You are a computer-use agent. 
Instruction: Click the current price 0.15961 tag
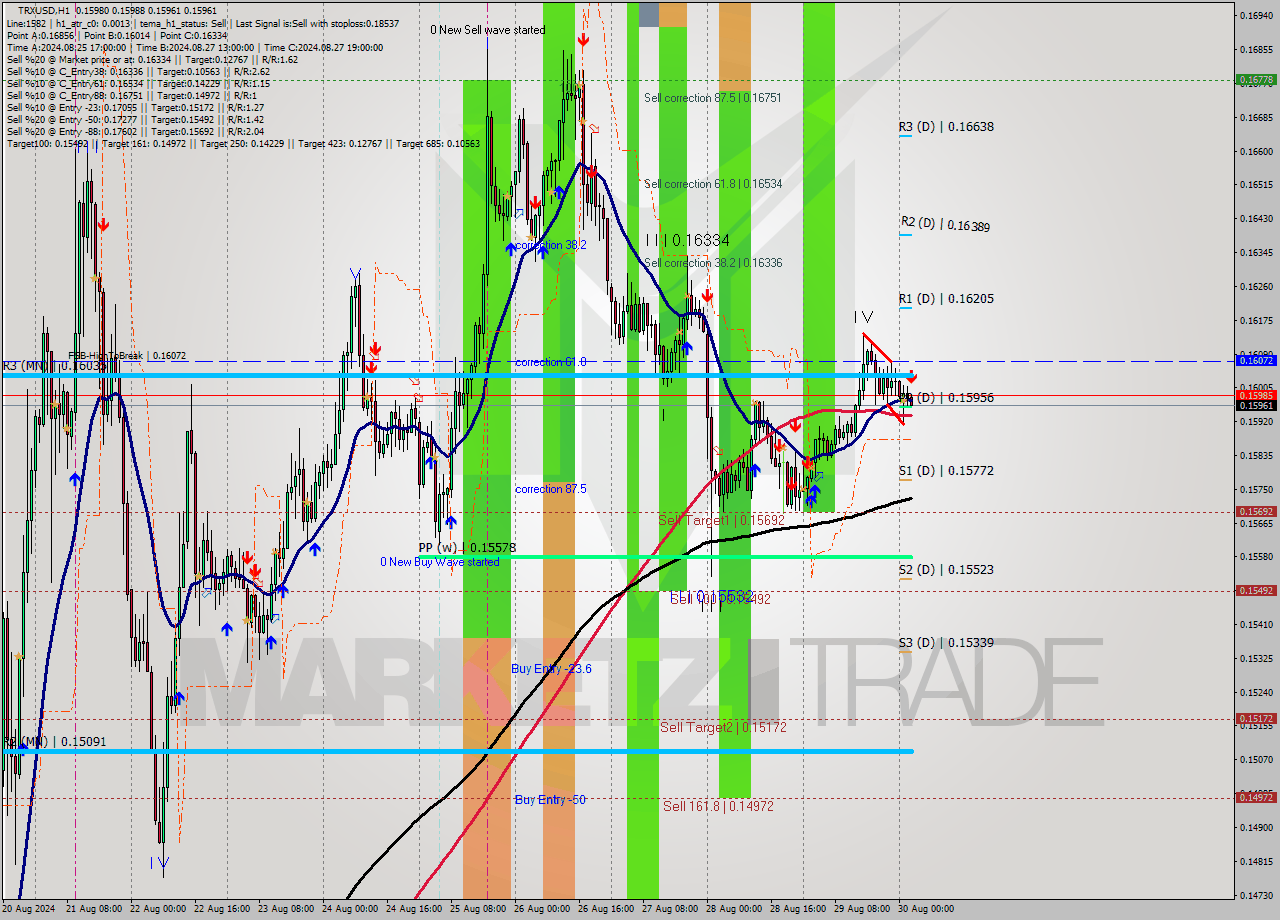click(1256, 405)
